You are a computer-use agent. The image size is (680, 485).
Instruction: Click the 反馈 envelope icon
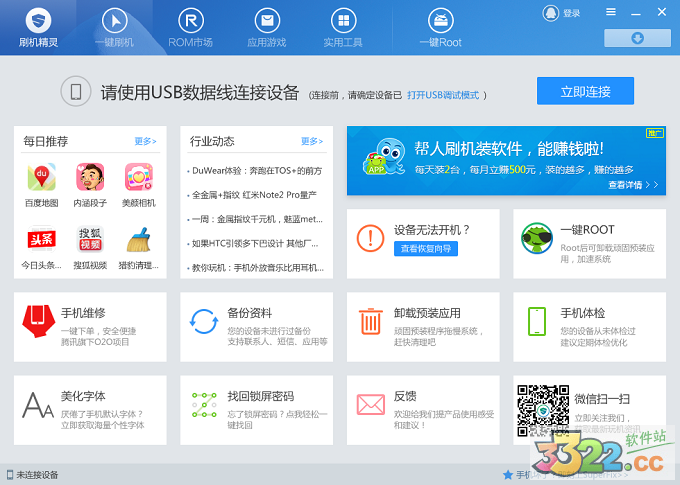[x=370, y=404]
